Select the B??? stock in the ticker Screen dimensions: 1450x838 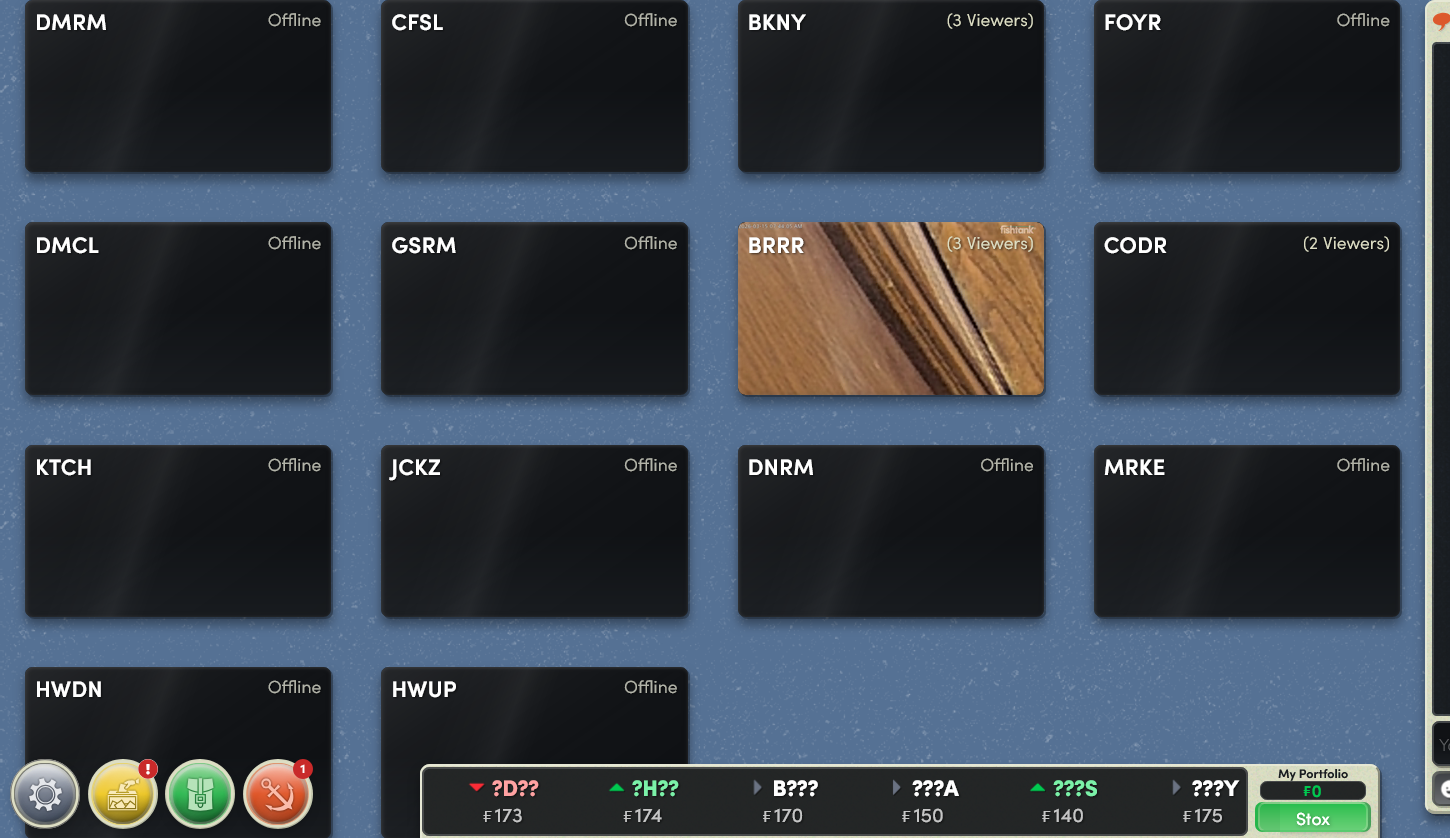(784, 801)
